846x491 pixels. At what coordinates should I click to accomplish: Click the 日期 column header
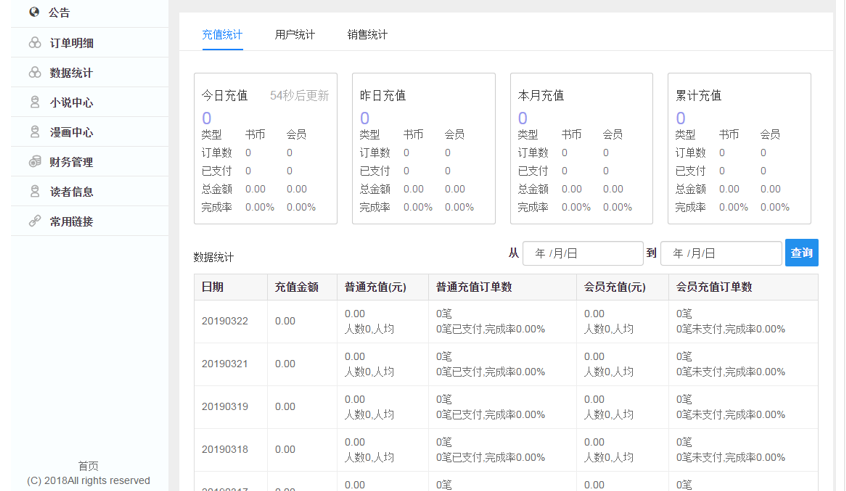(x=212, y=287)
